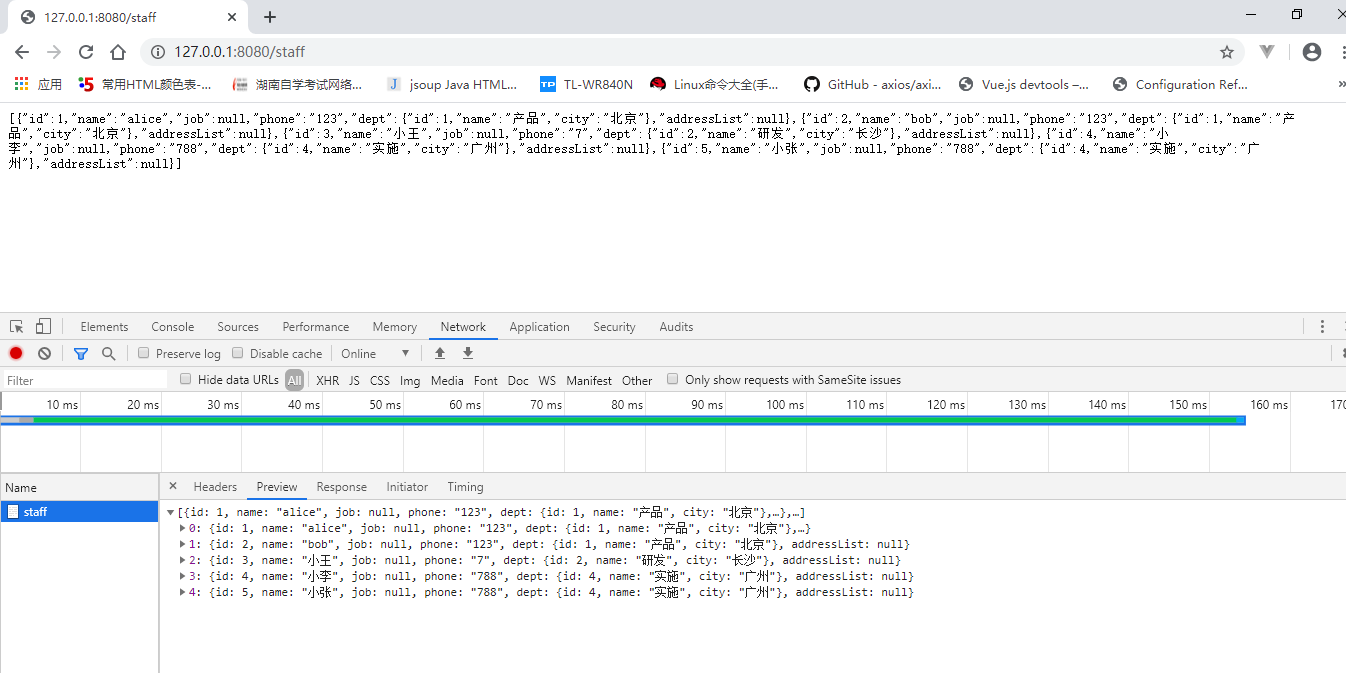Open the Audits panel tab

676,327
